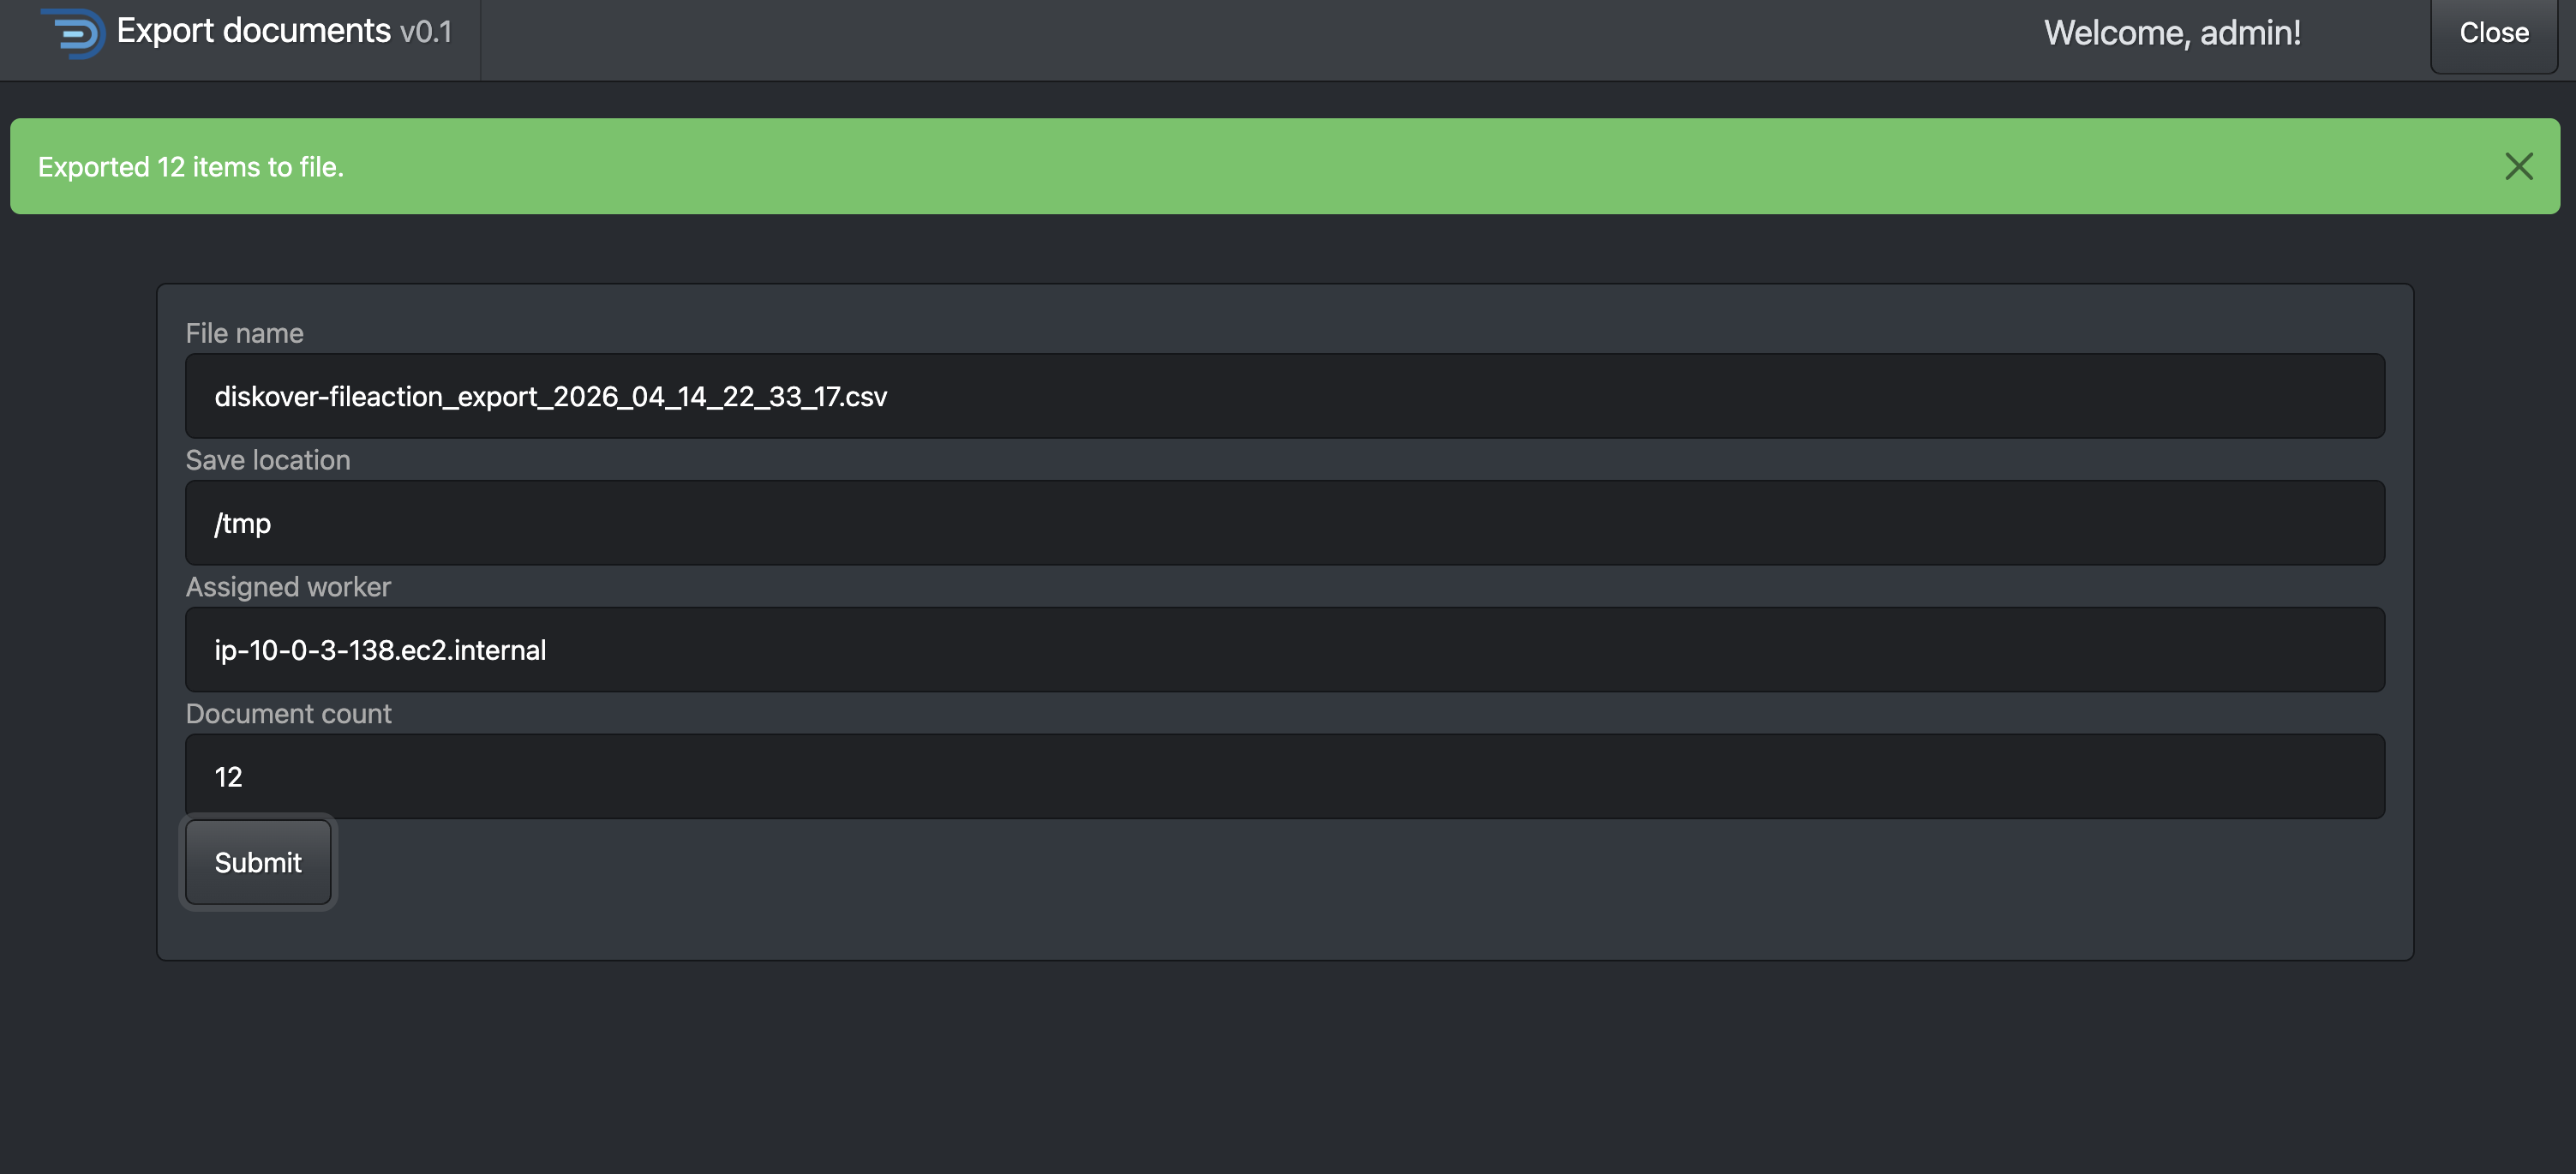The width and height of the screenshot is (2576, 1174).
Task: Focus the File name input field
Action: click(x=1285, y=396)
